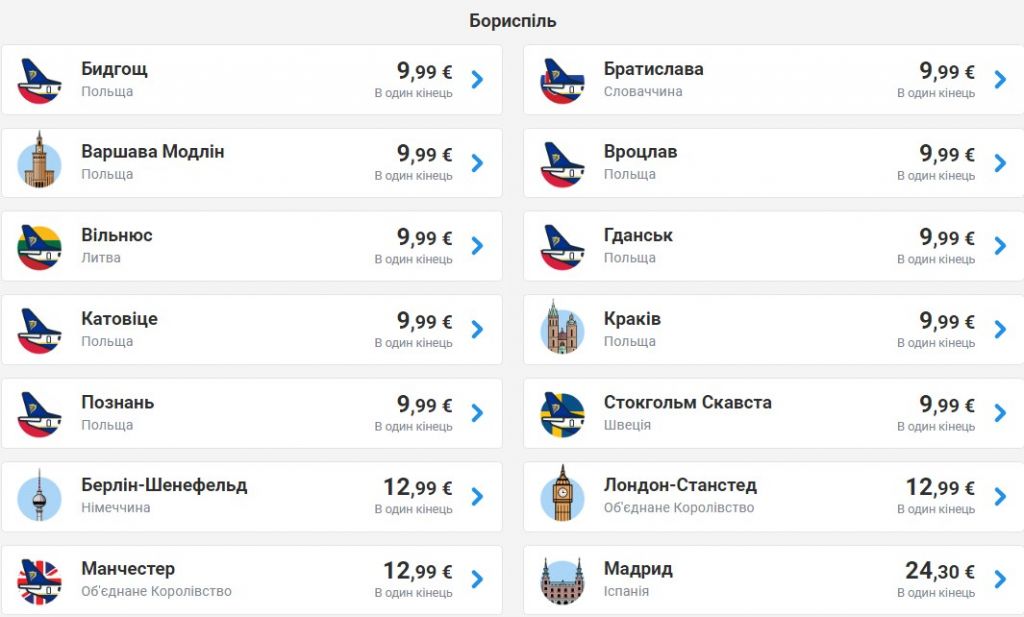This screenshot has height=617, width=1024.
Task: Expand the Мадрид offer chevron
Action: tap(1000, 579)
